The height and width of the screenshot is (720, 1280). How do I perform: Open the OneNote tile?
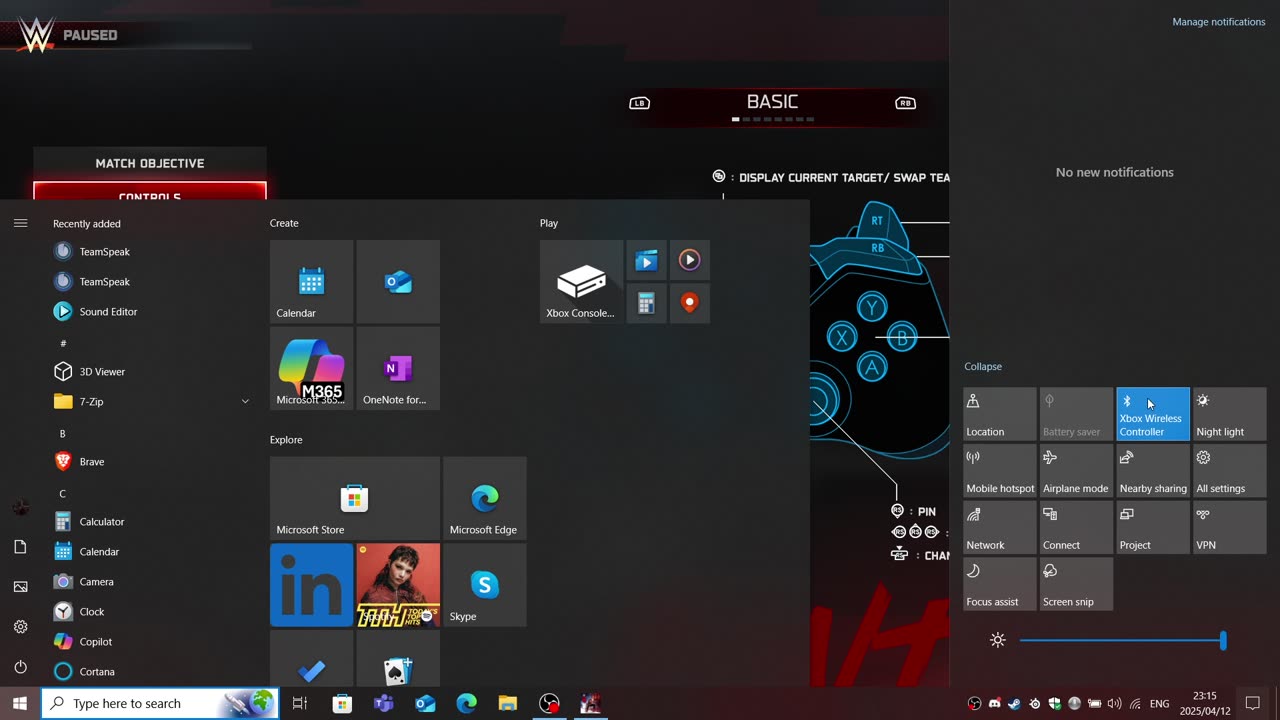point(398,368)
